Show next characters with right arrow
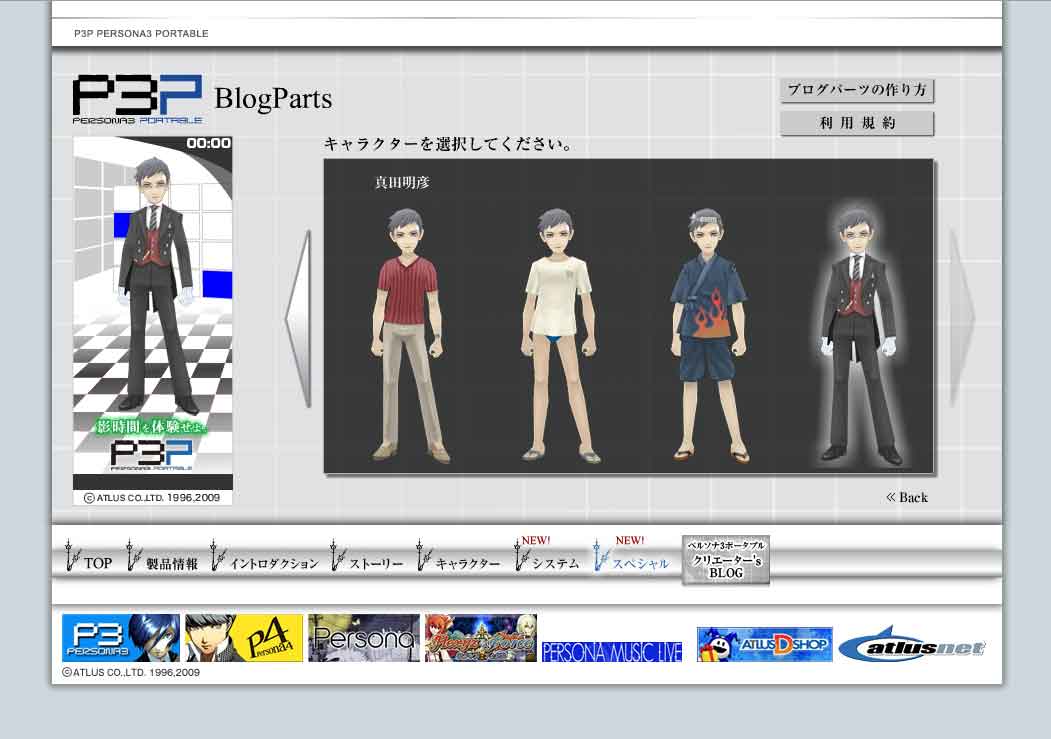This screenshot has height=739, width=1051. 960,317
